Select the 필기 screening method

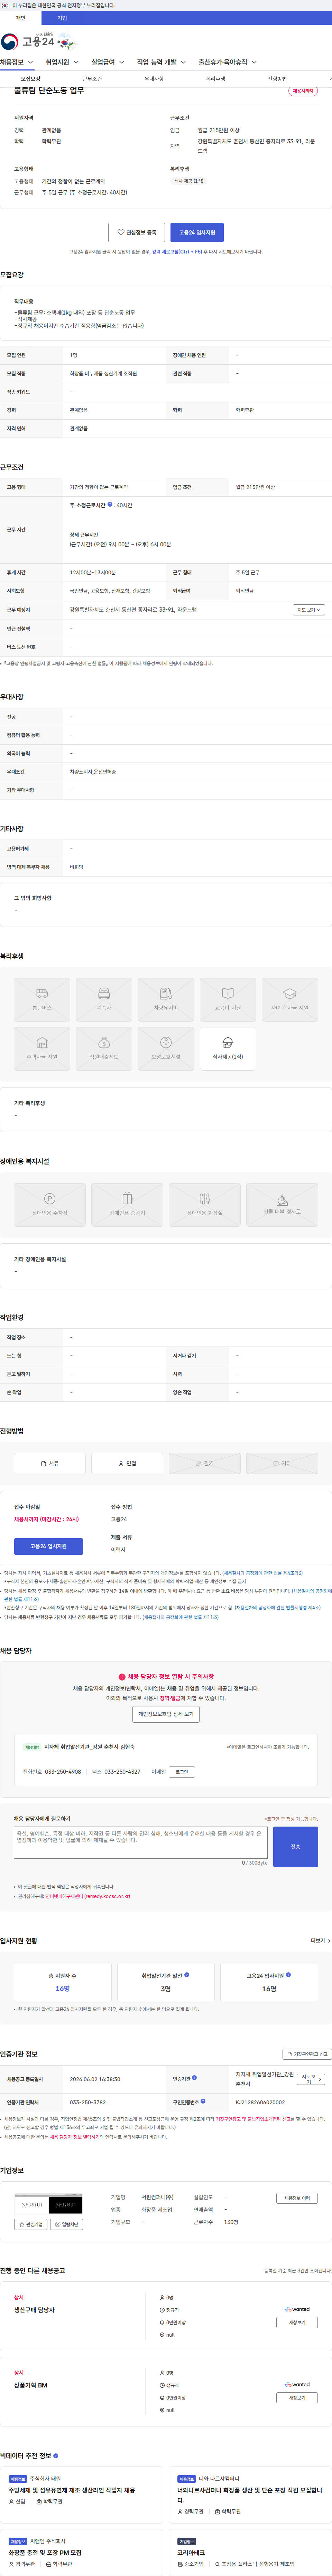coord(205,1463)
